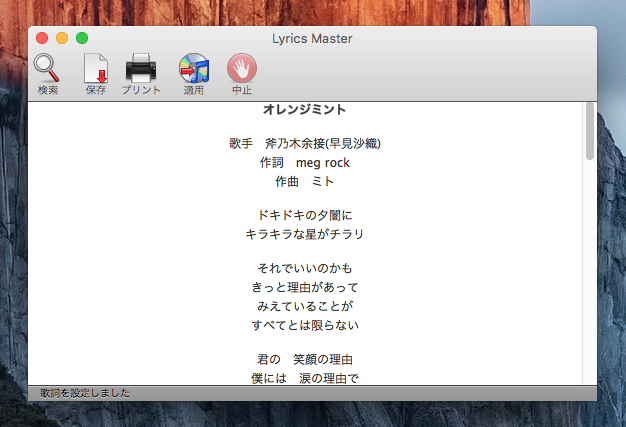626x427 pixels.
Task: Click the vertical scrollbar thumb
Action: (x=590, y=131)
